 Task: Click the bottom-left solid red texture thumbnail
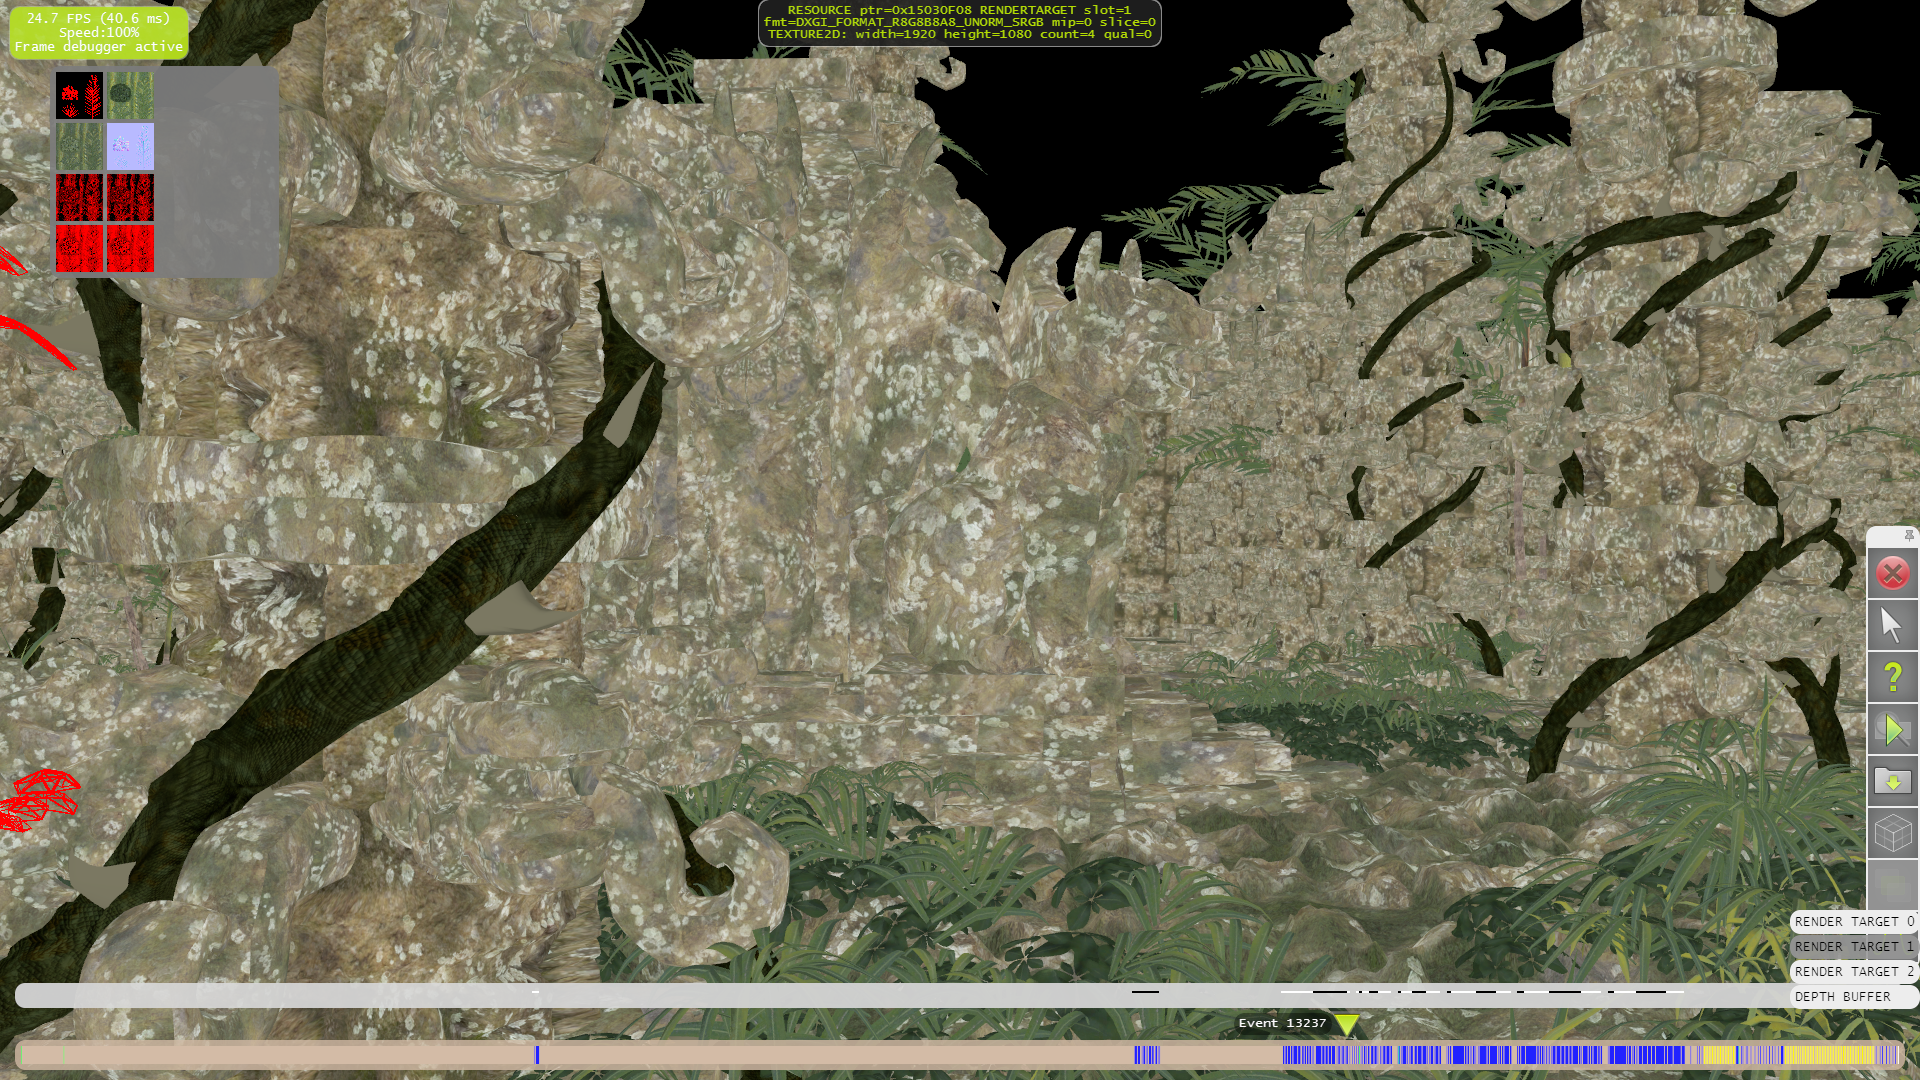point(79,249)
